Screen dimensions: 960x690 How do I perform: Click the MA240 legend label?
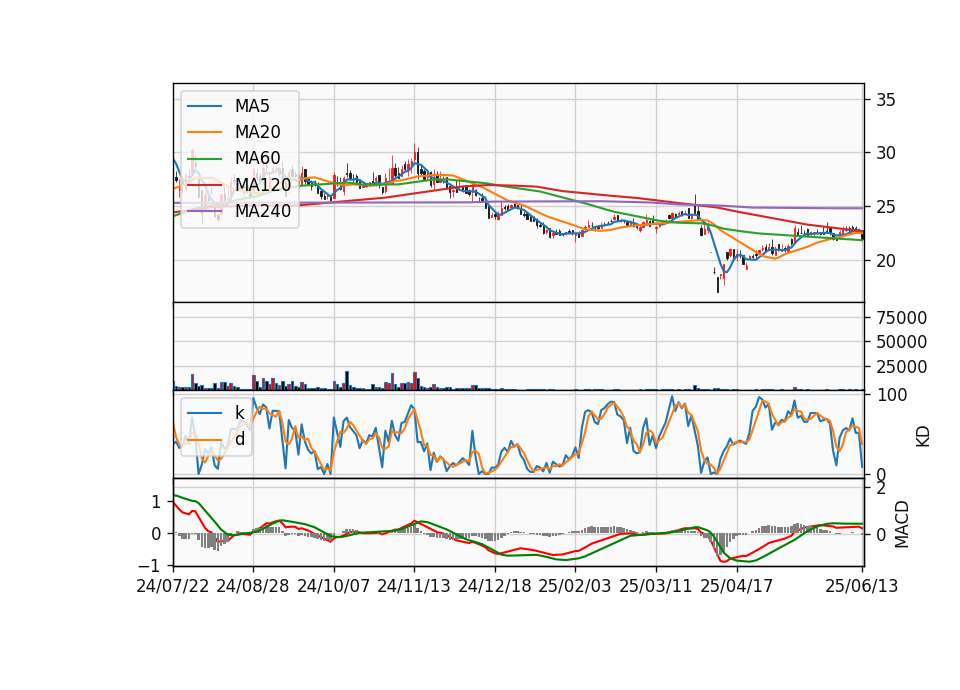tap(263, 211)
